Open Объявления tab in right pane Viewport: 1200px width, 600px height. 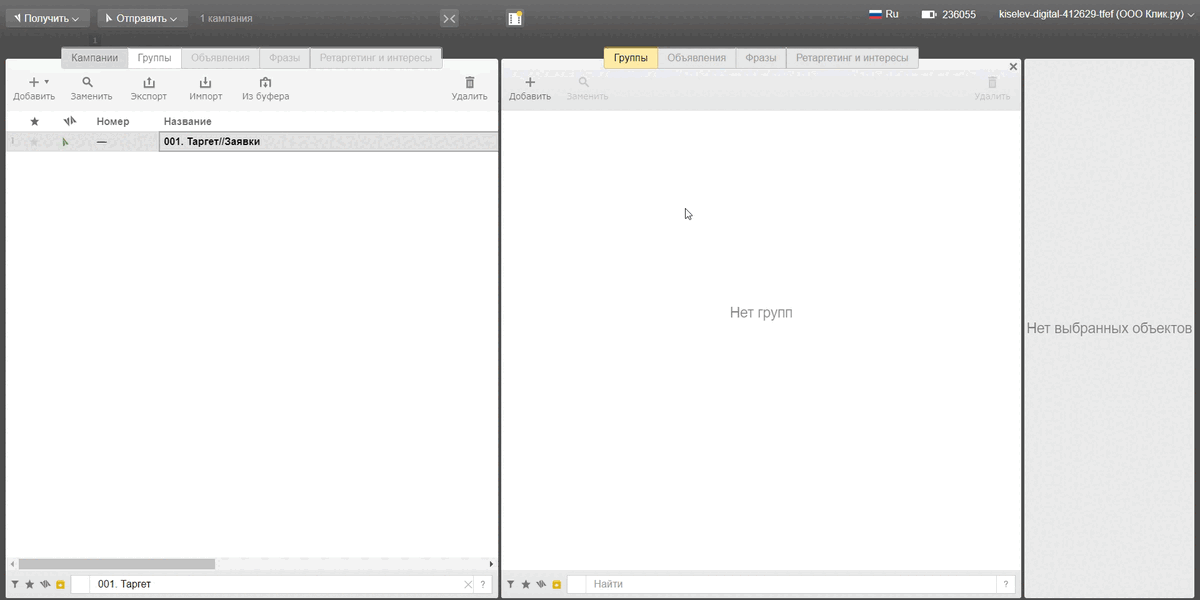[x=697, y=58]
